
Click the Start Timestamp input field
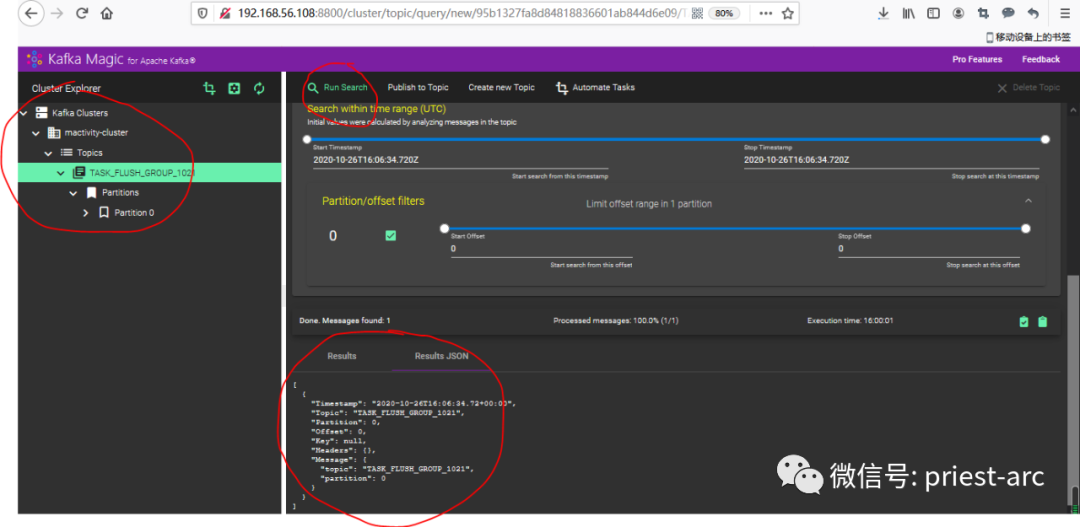[460, 160]
